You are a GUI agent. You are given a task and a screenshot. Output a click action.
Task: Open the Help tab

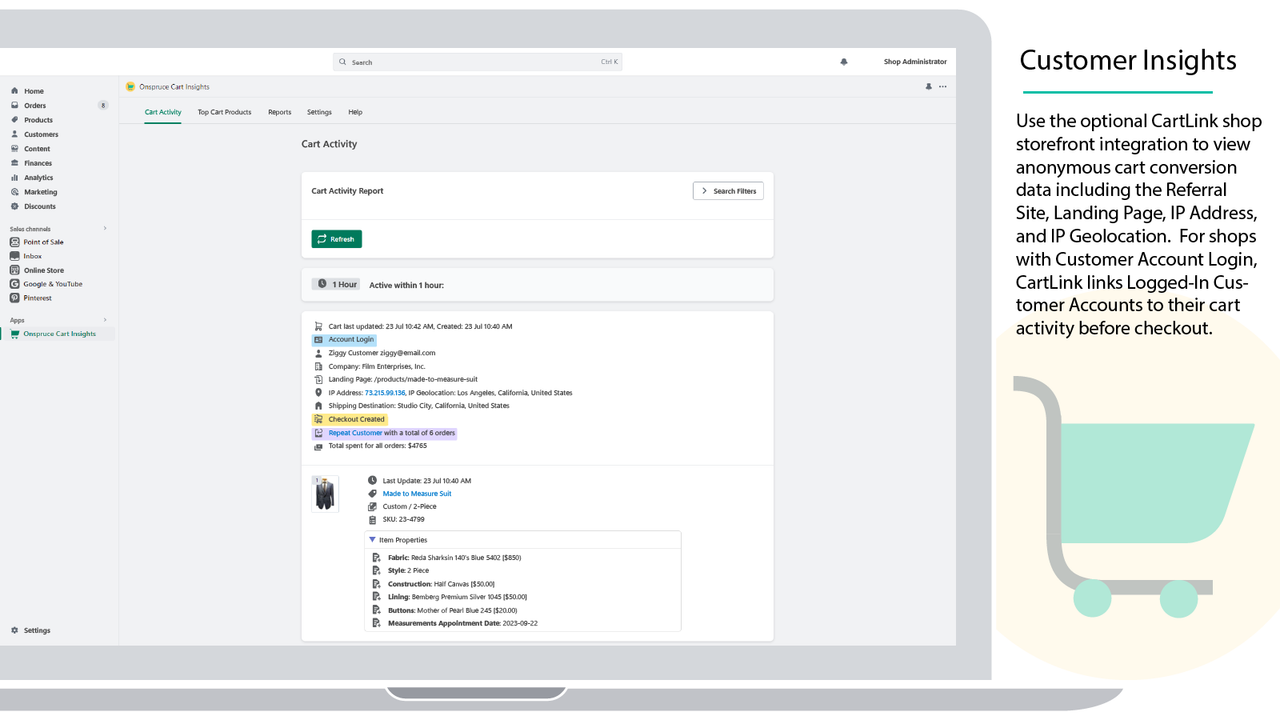(x=355, y=112)
